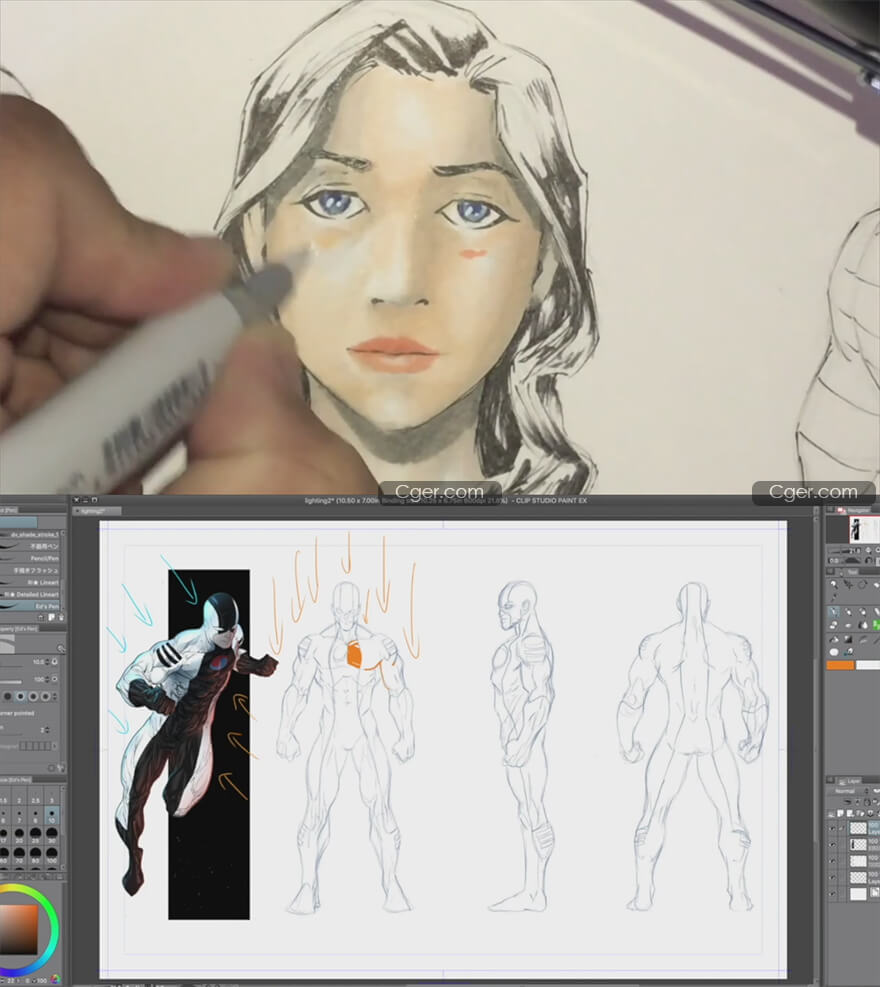Viewport: 880px width, 987px height.
Task: Select the Eraser tool icon
Action: click(x=835, y=626)
